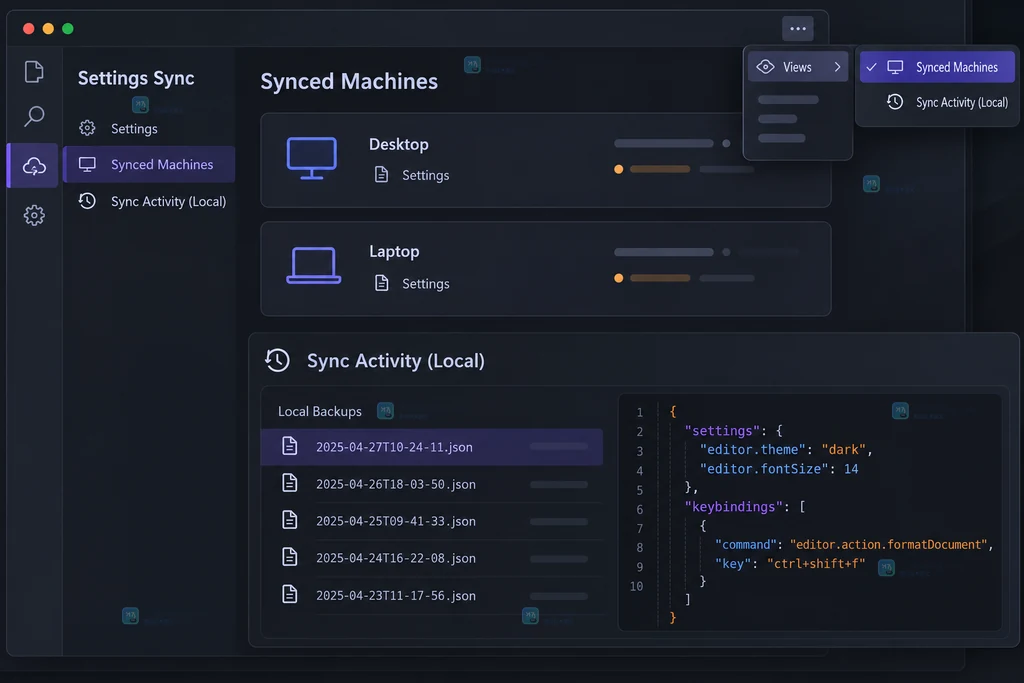Viewport: 1024px width, 683px height.
Task: Select the cloud sync icon in activity bar
Action: point(34,166)
